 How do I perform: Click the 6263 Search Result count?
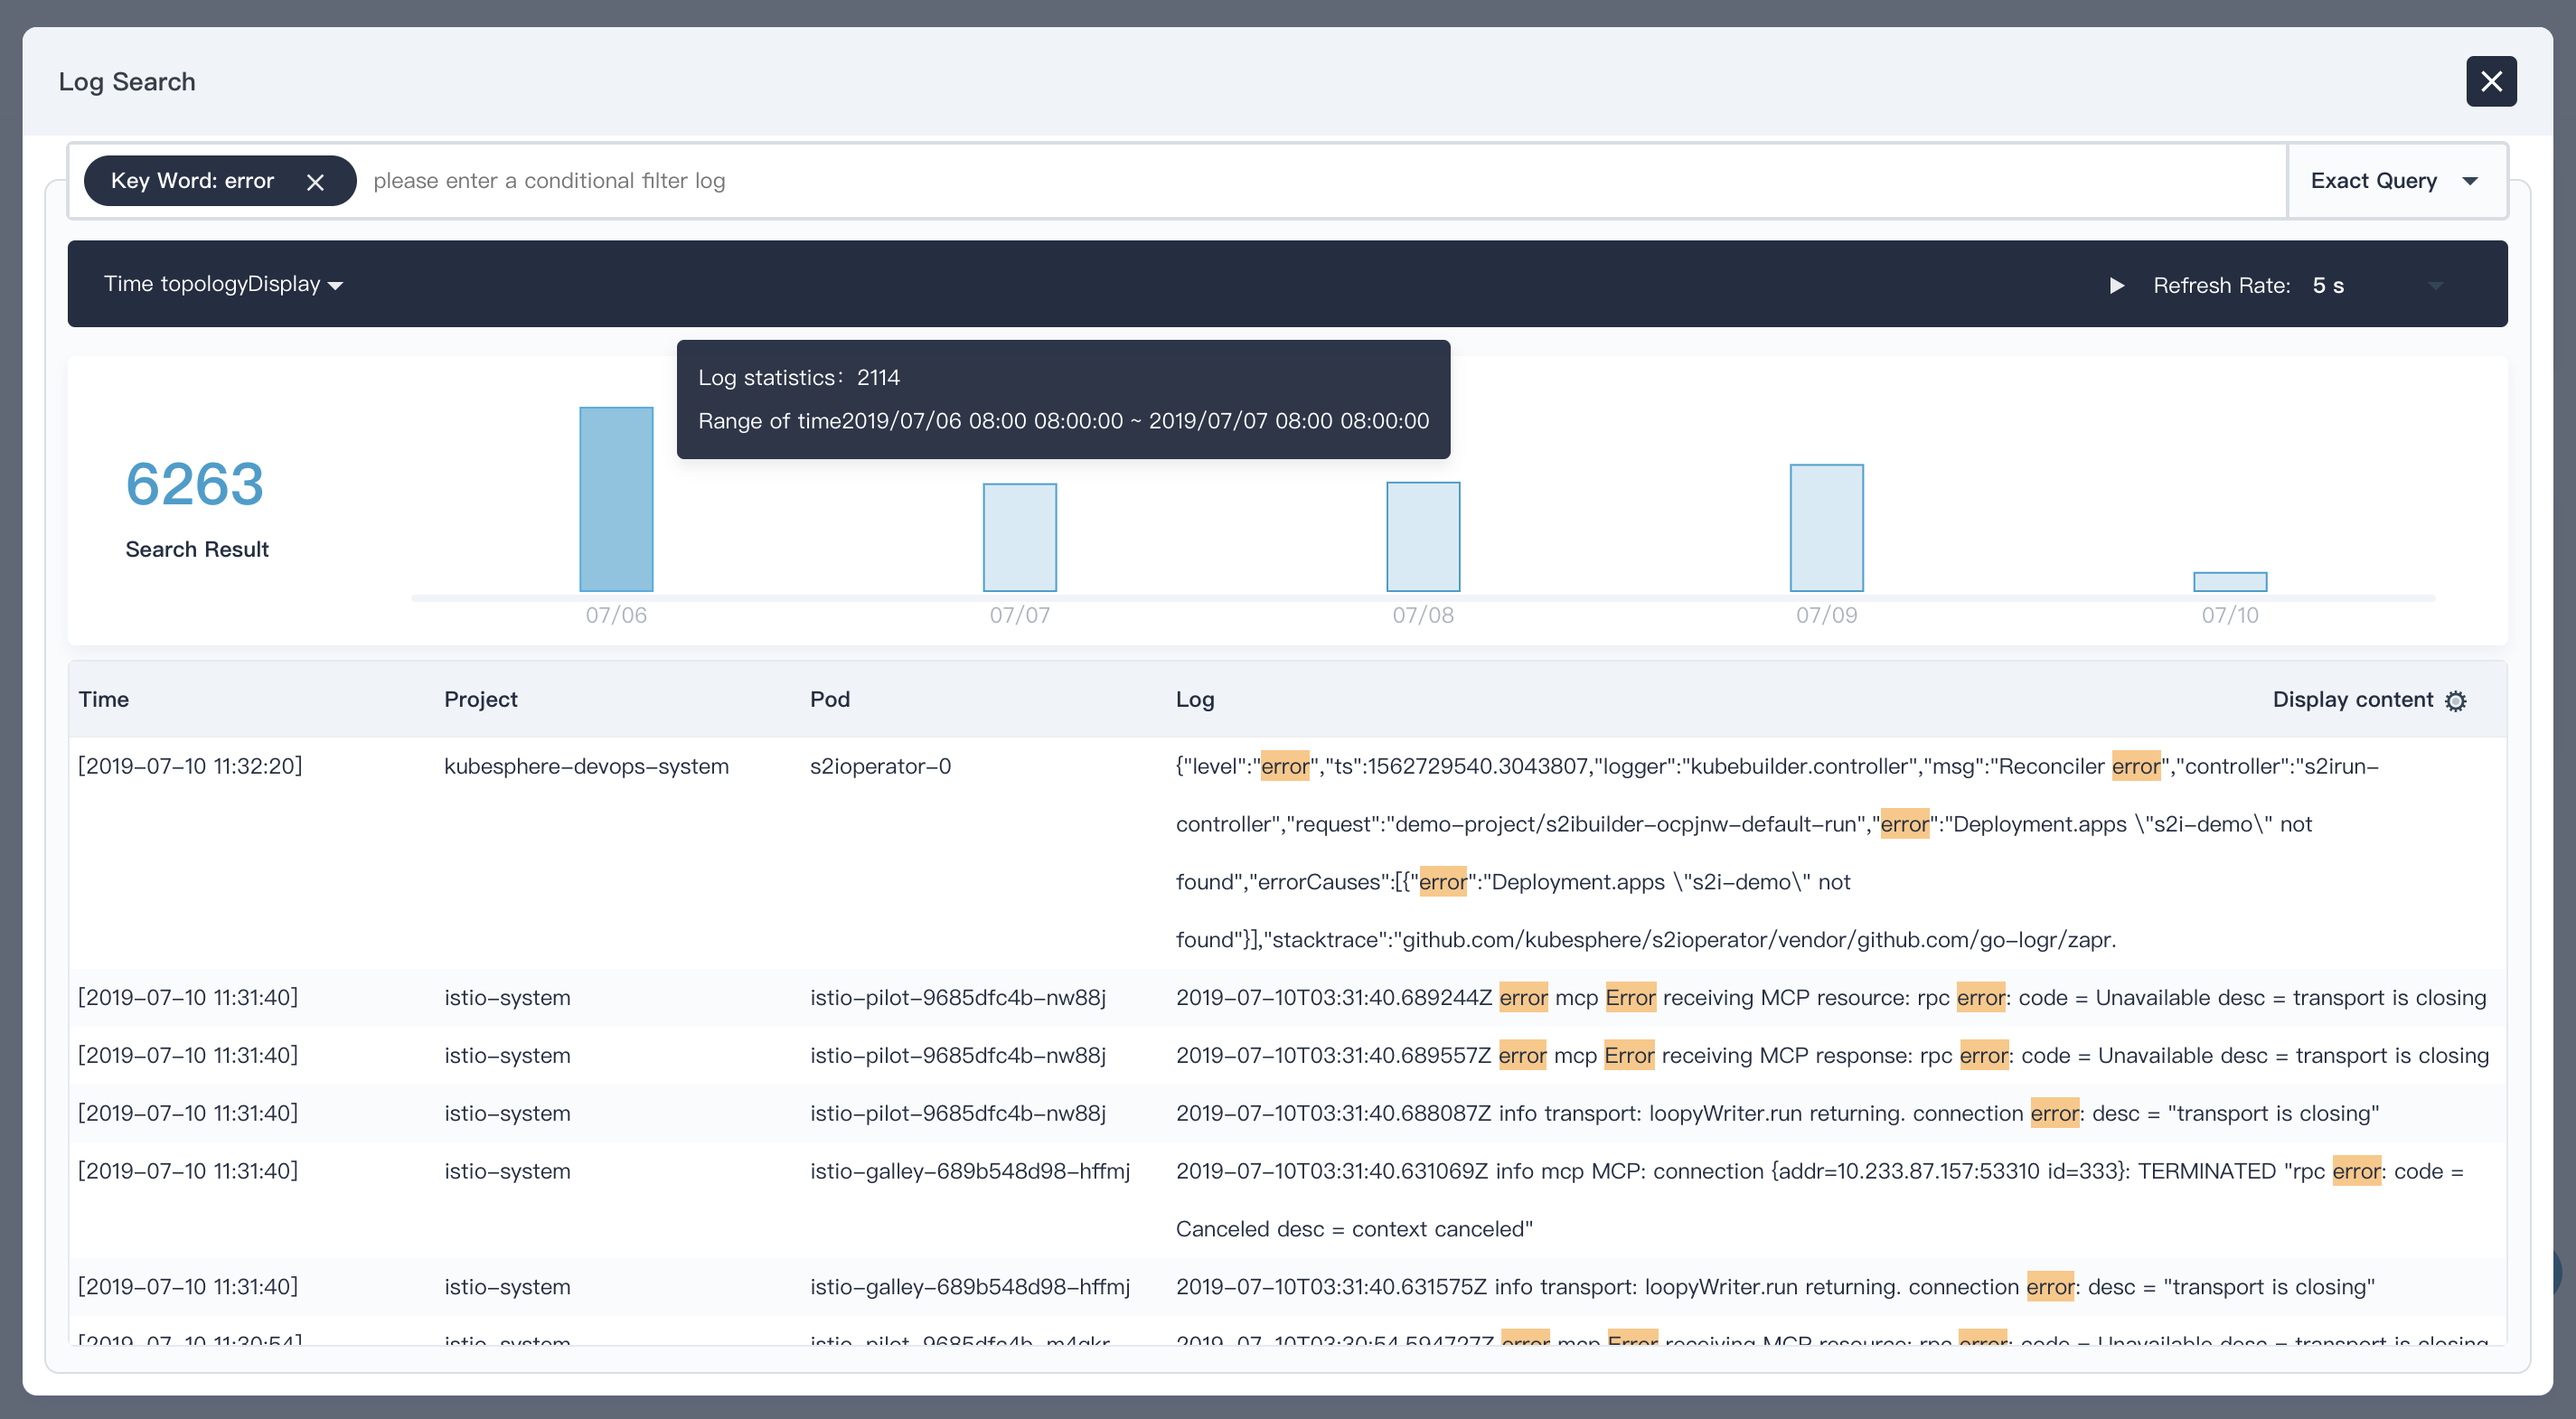click(195, 485)
